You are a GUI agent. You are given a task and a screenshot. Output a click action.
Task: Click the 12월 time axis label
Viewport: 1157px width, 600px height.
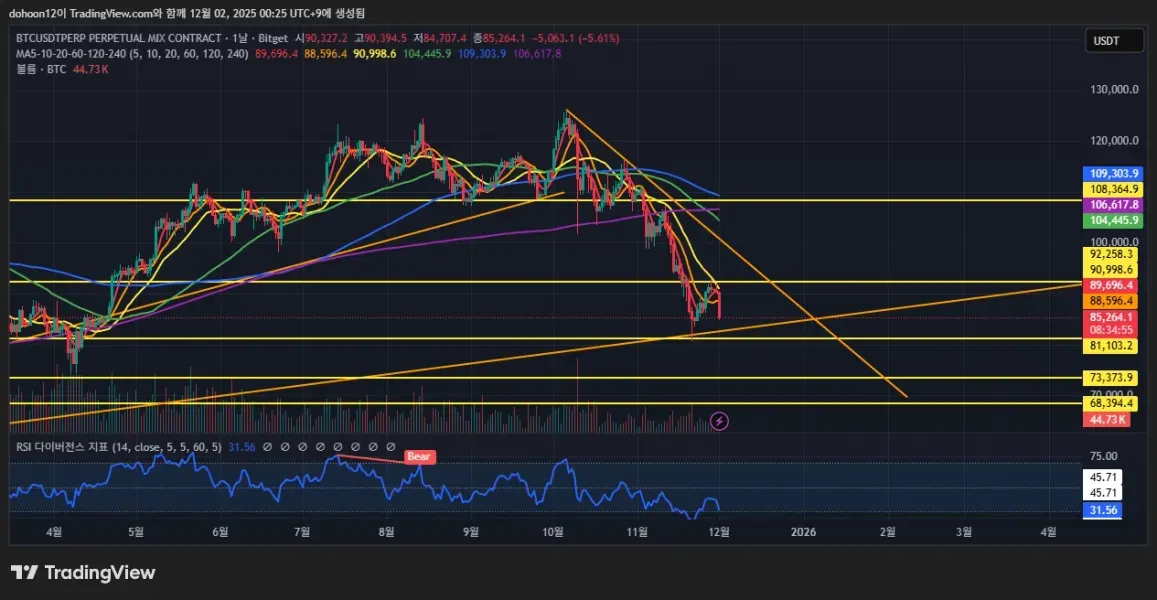pyautogui.click(x=719, y=532)
